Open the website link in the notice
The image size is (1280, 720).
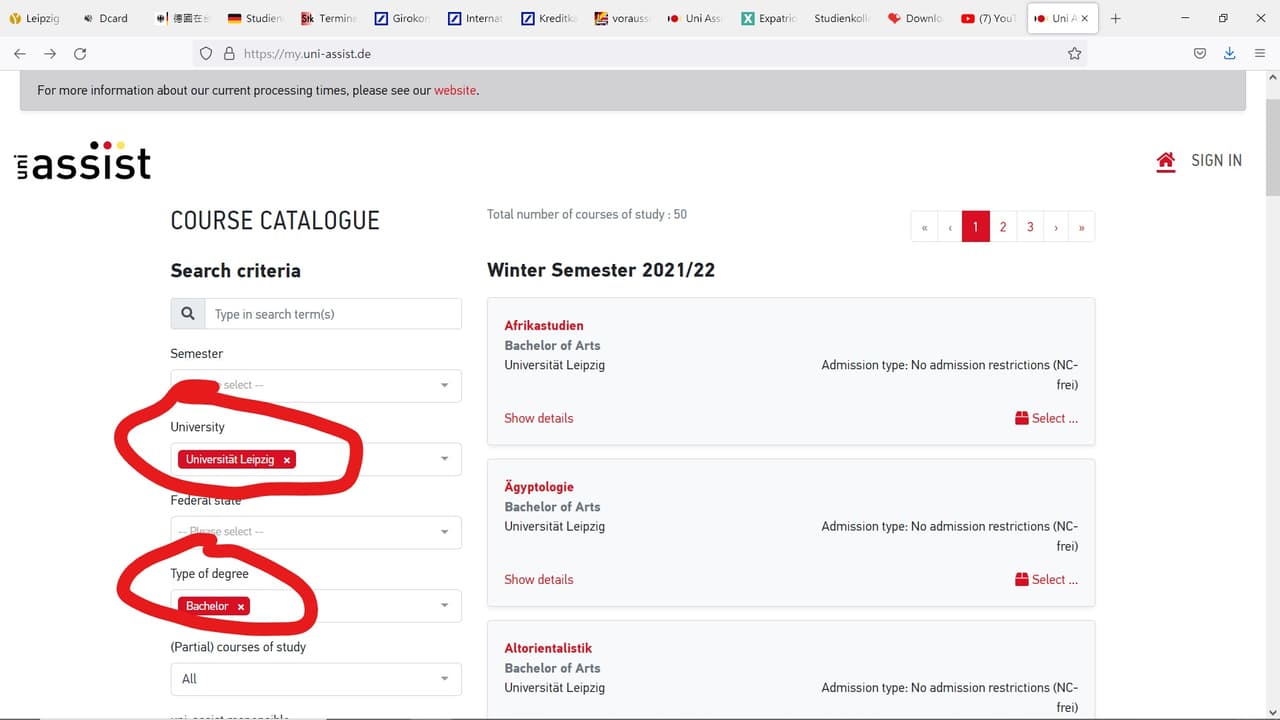(x=455, y=90)
